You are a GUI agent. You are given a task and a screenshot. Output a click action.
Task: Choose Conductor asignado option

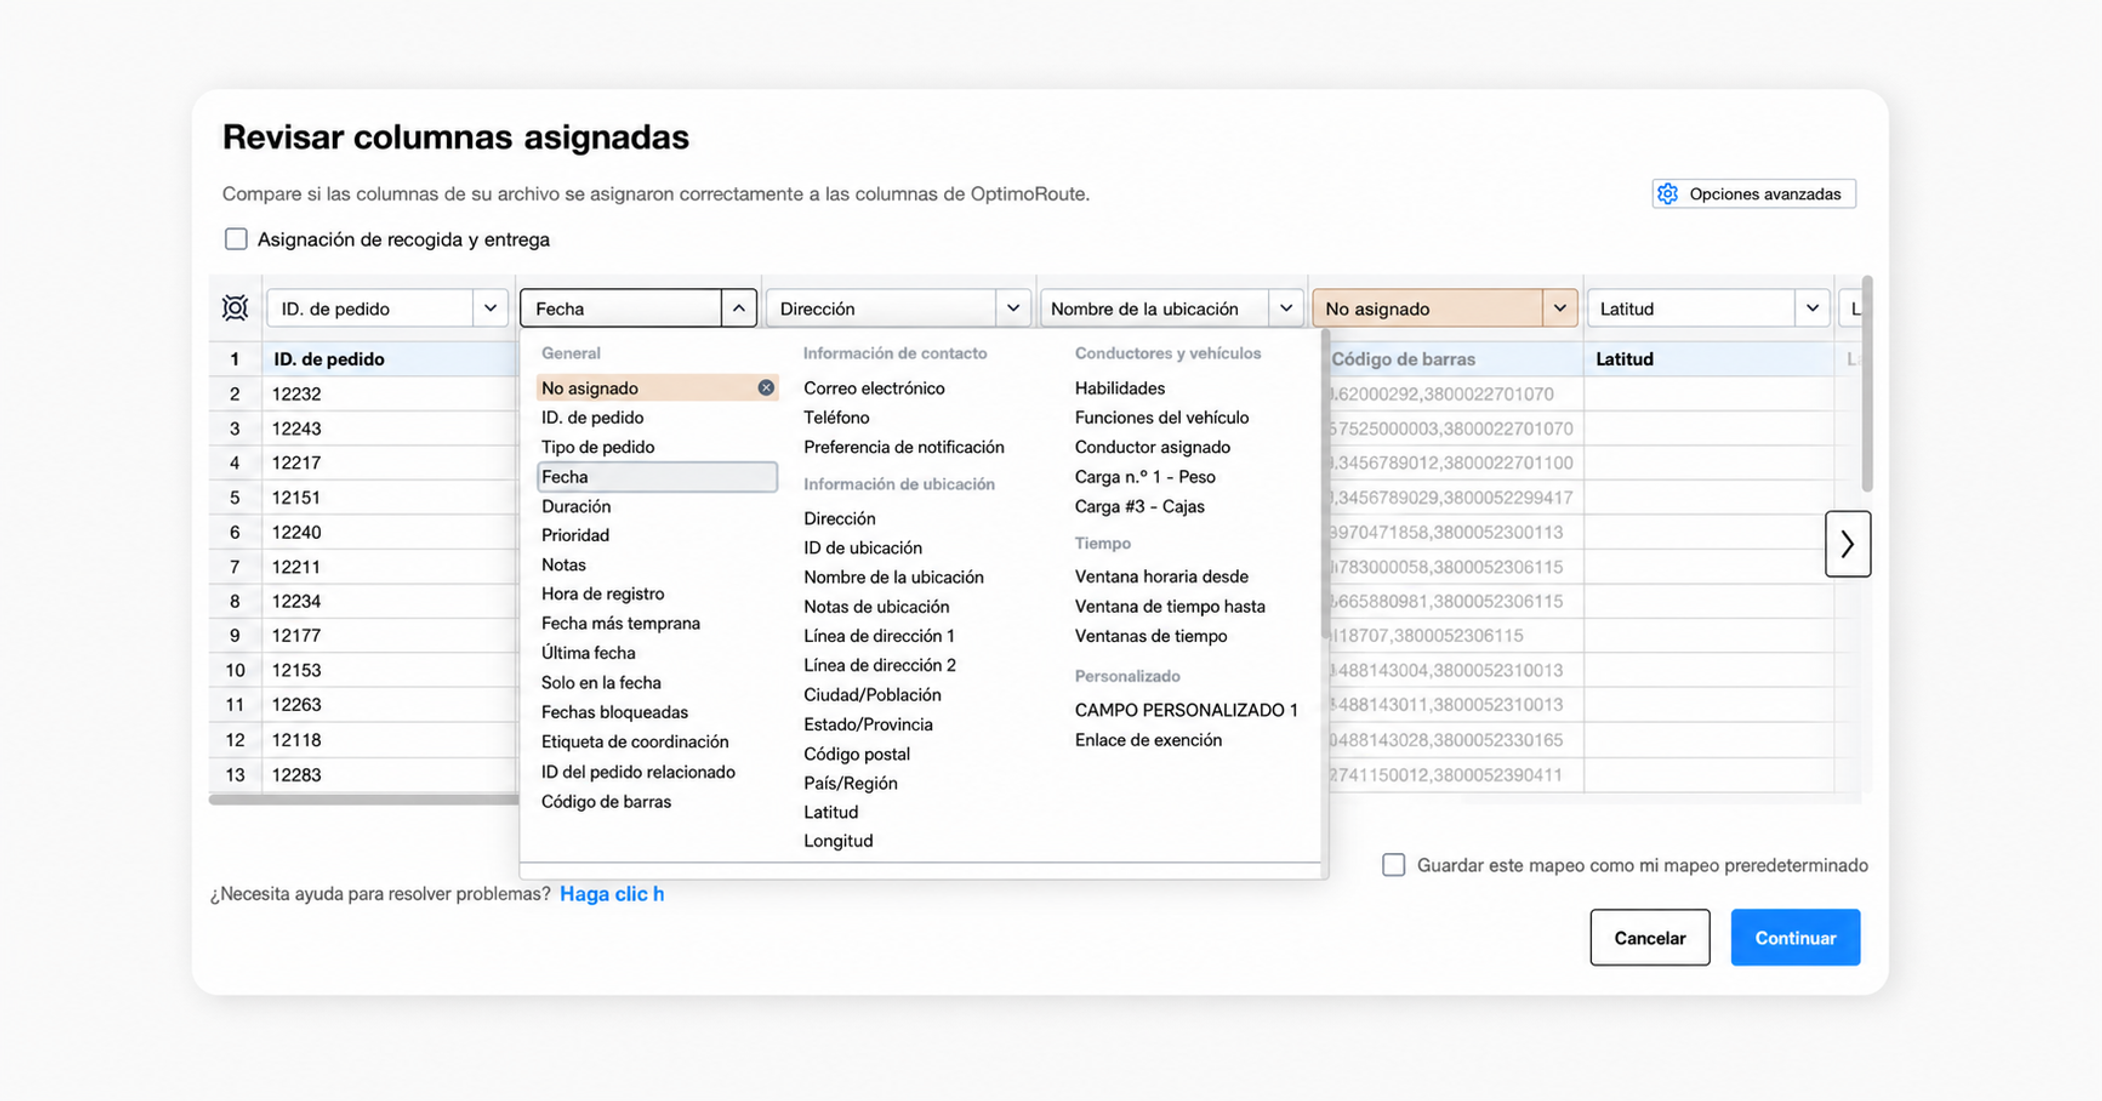click(x=1152, y=447)
